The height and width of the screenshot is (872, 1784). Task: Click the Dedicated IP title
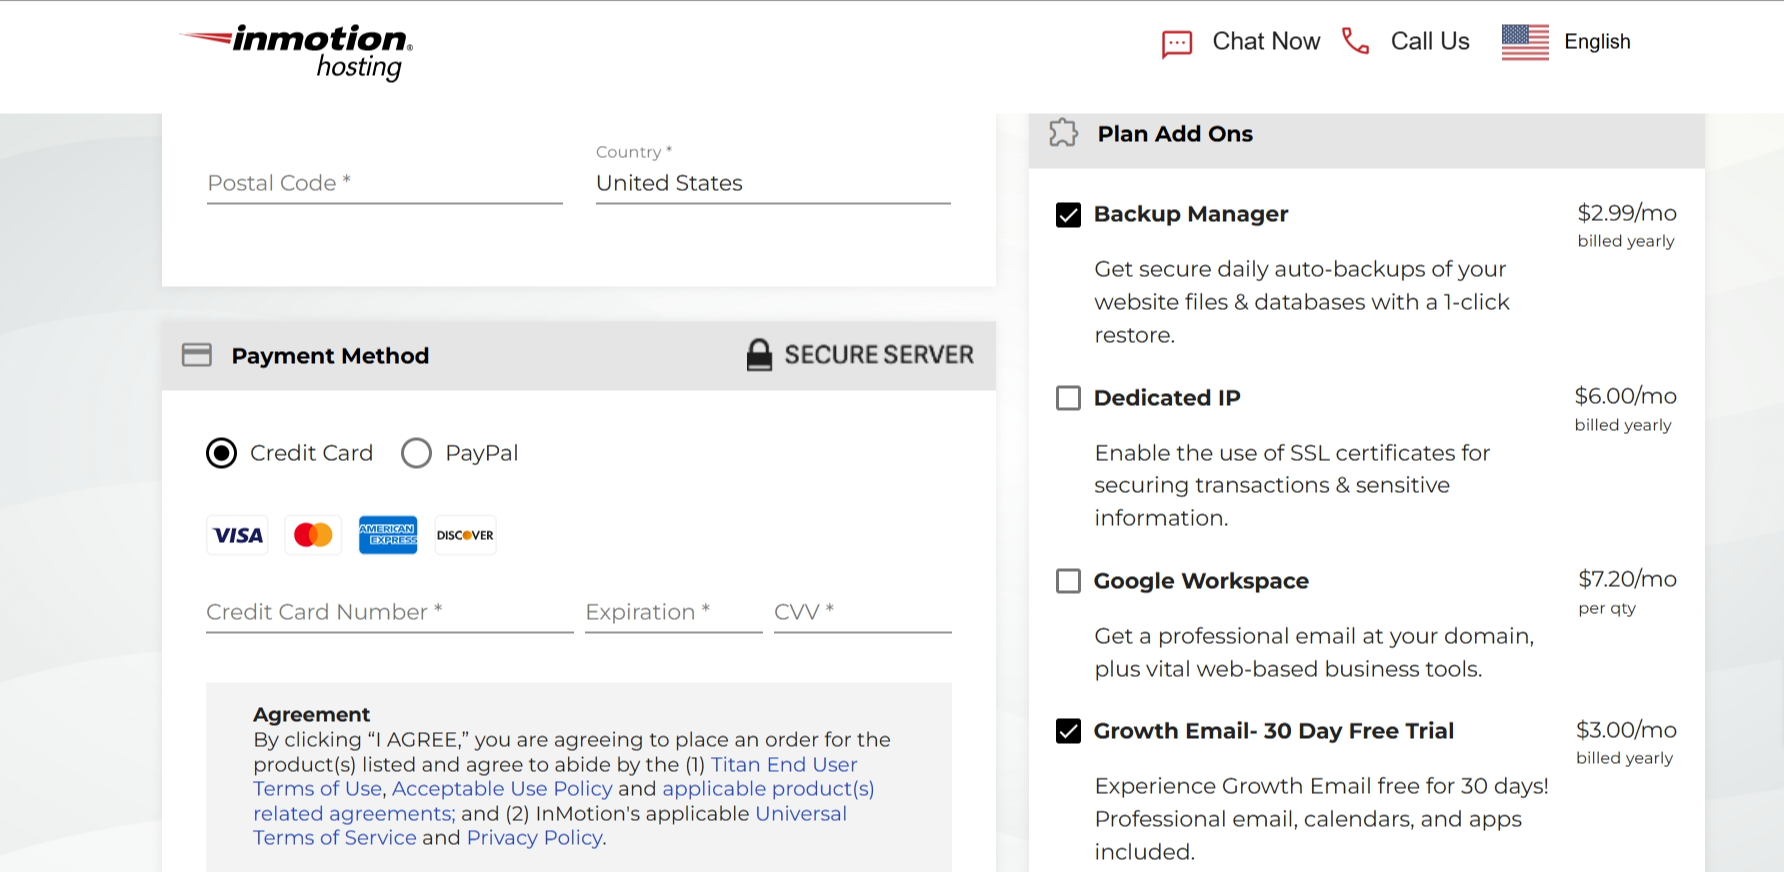click(1167, 398)
